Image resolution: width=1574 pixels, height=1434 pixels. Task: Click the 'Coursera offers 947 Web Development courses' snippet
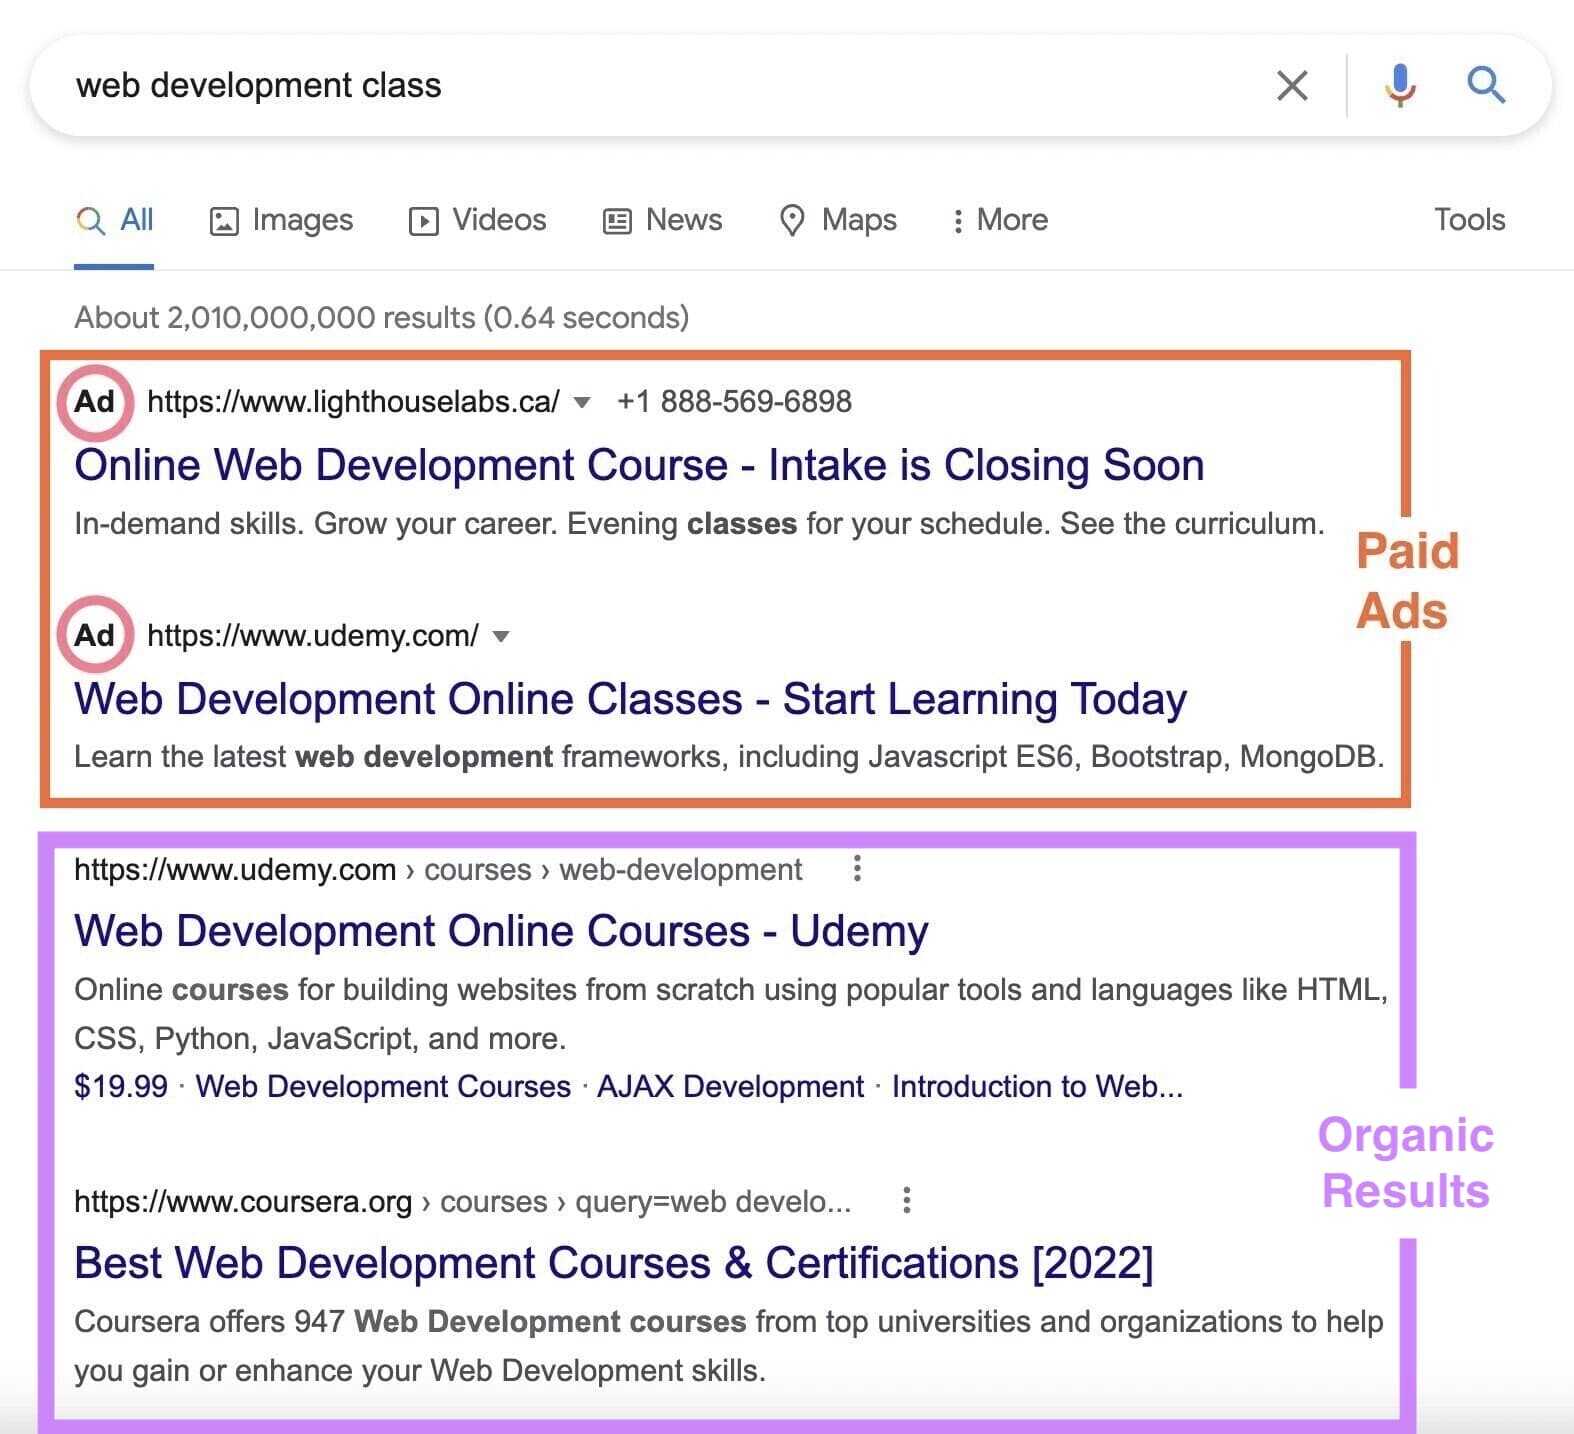728,1346
